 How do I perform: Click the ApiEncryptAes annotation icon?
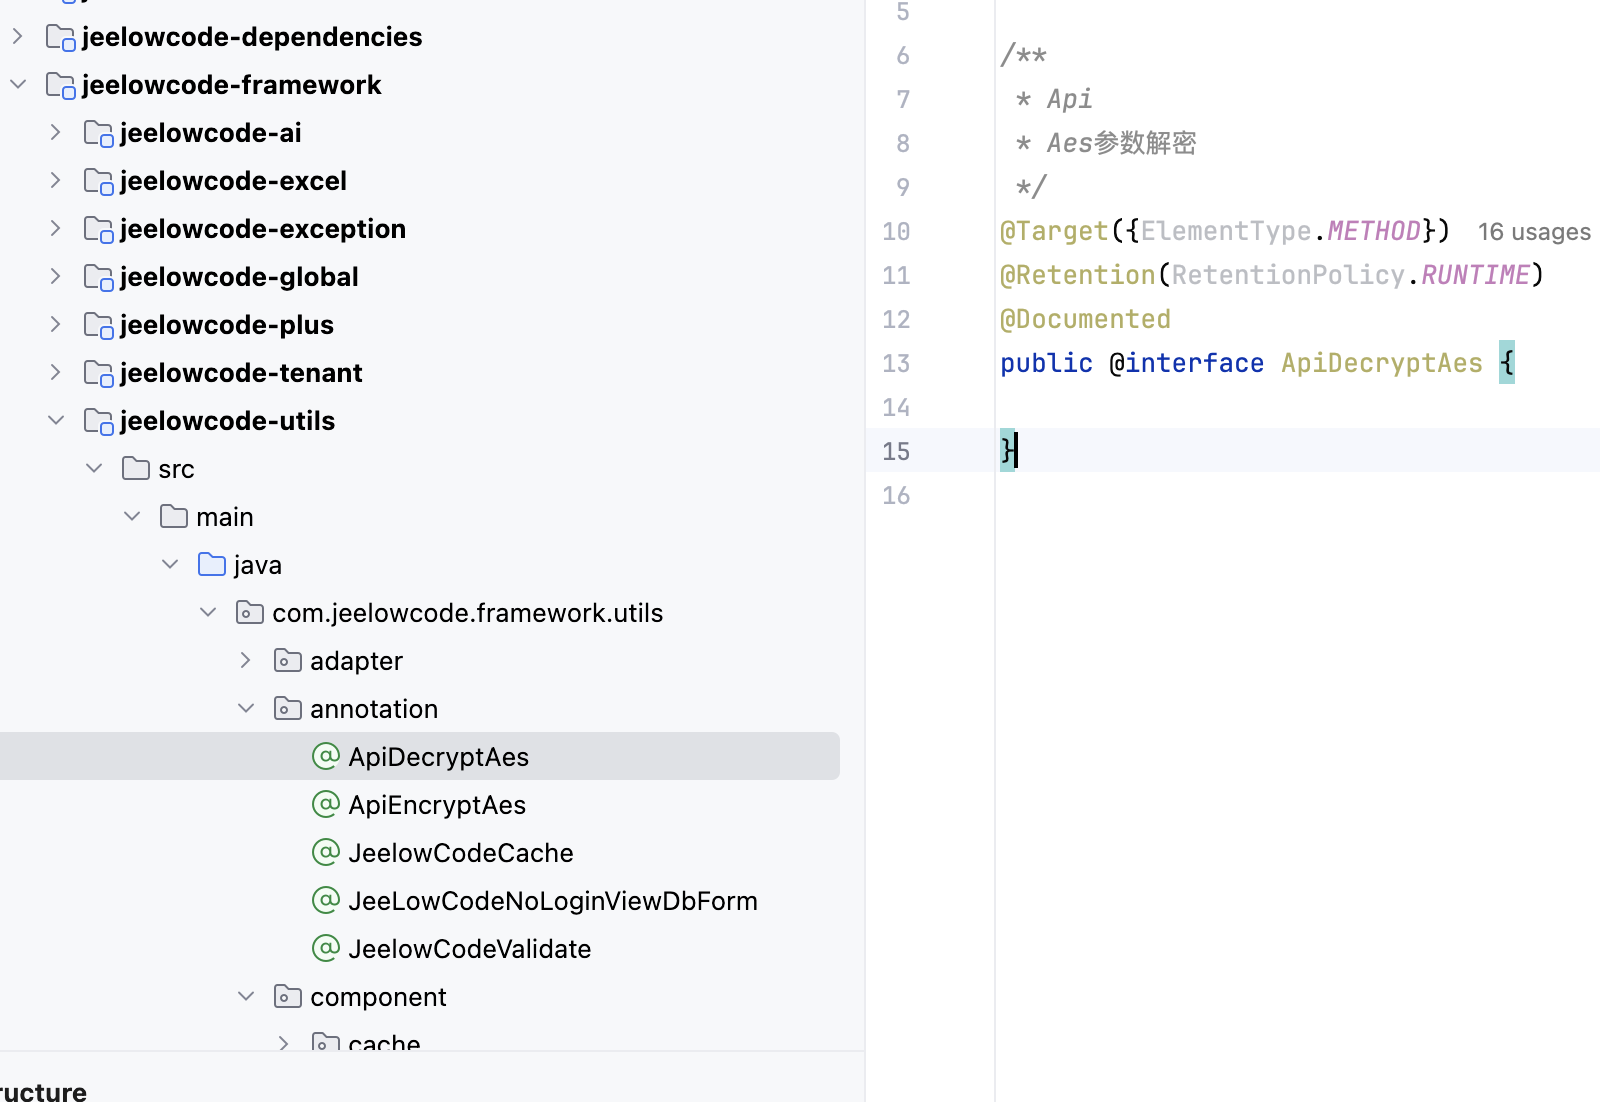coord(326,804)
